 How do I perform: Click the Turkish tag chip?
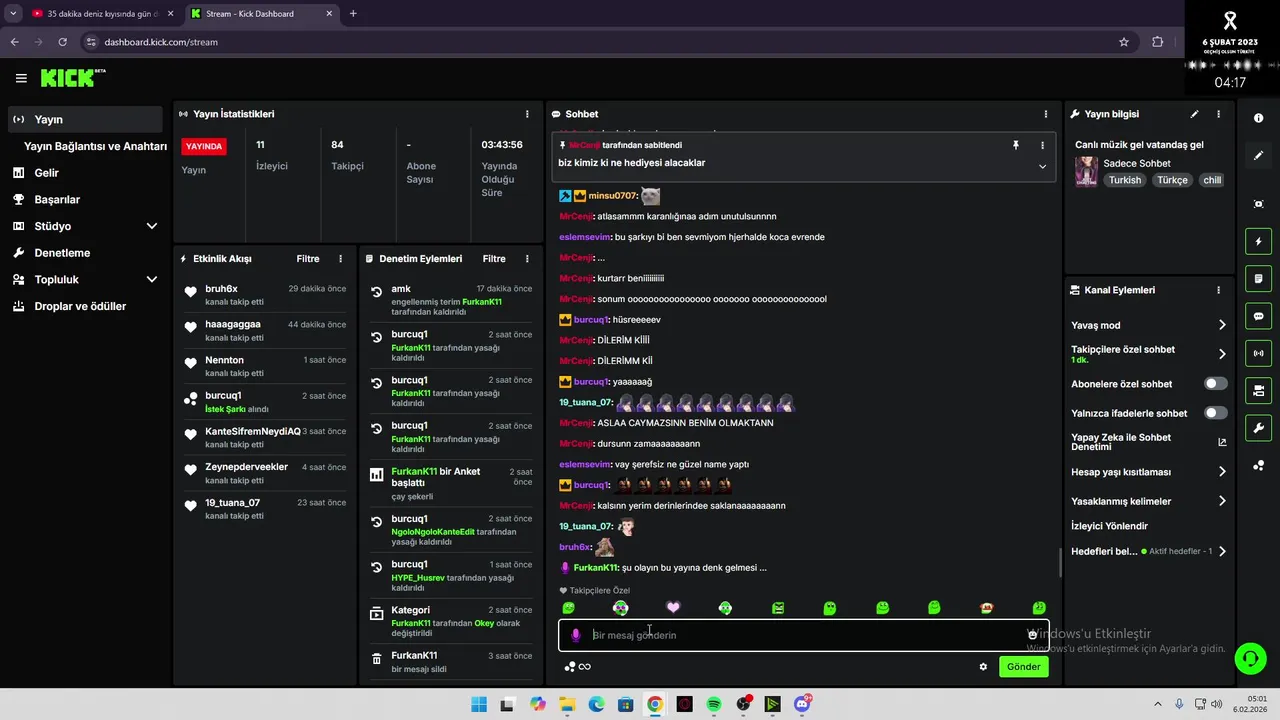[1125, 180]
